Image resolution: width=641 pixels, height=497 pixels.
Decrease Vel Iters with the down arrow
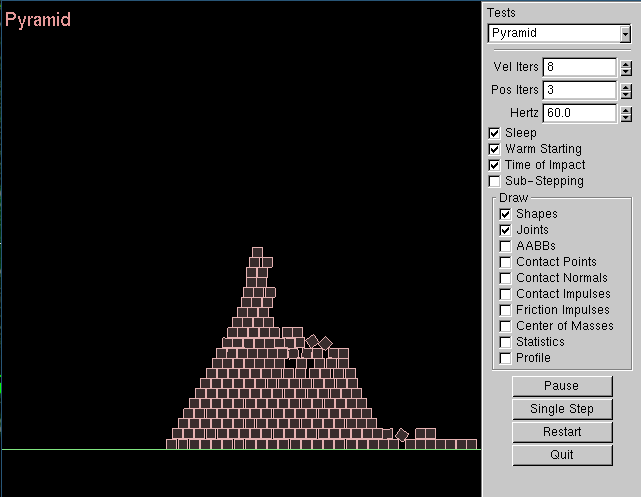click(x=626, y=72)
